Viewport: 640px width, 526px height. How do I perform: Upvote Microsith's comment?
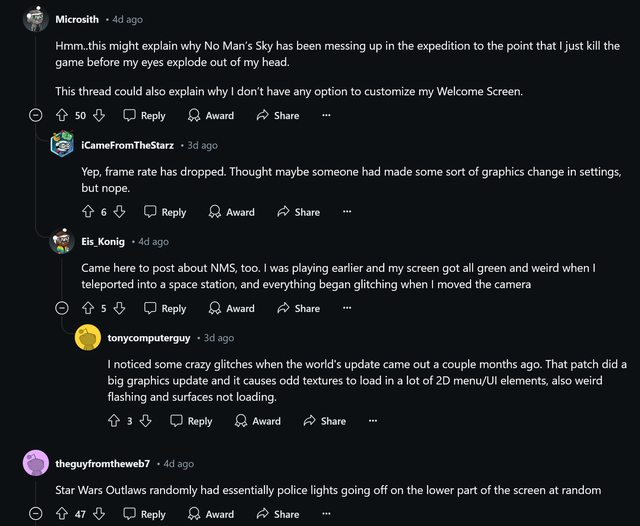click(x=62, y=116)
